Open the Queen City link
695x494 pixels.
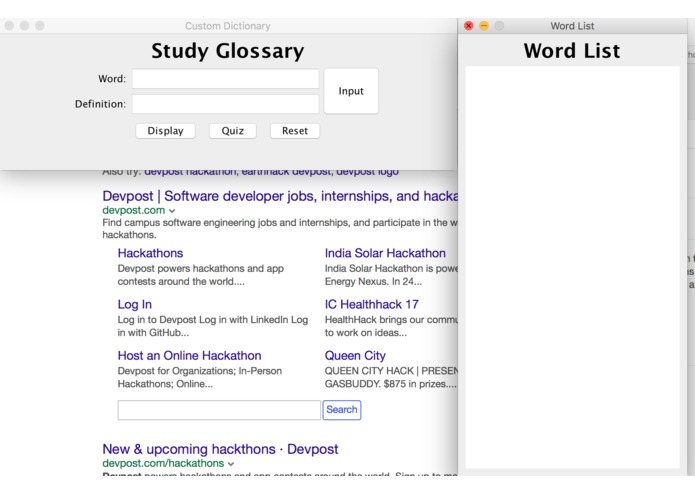pyautogui.click(x=355, y=356)
